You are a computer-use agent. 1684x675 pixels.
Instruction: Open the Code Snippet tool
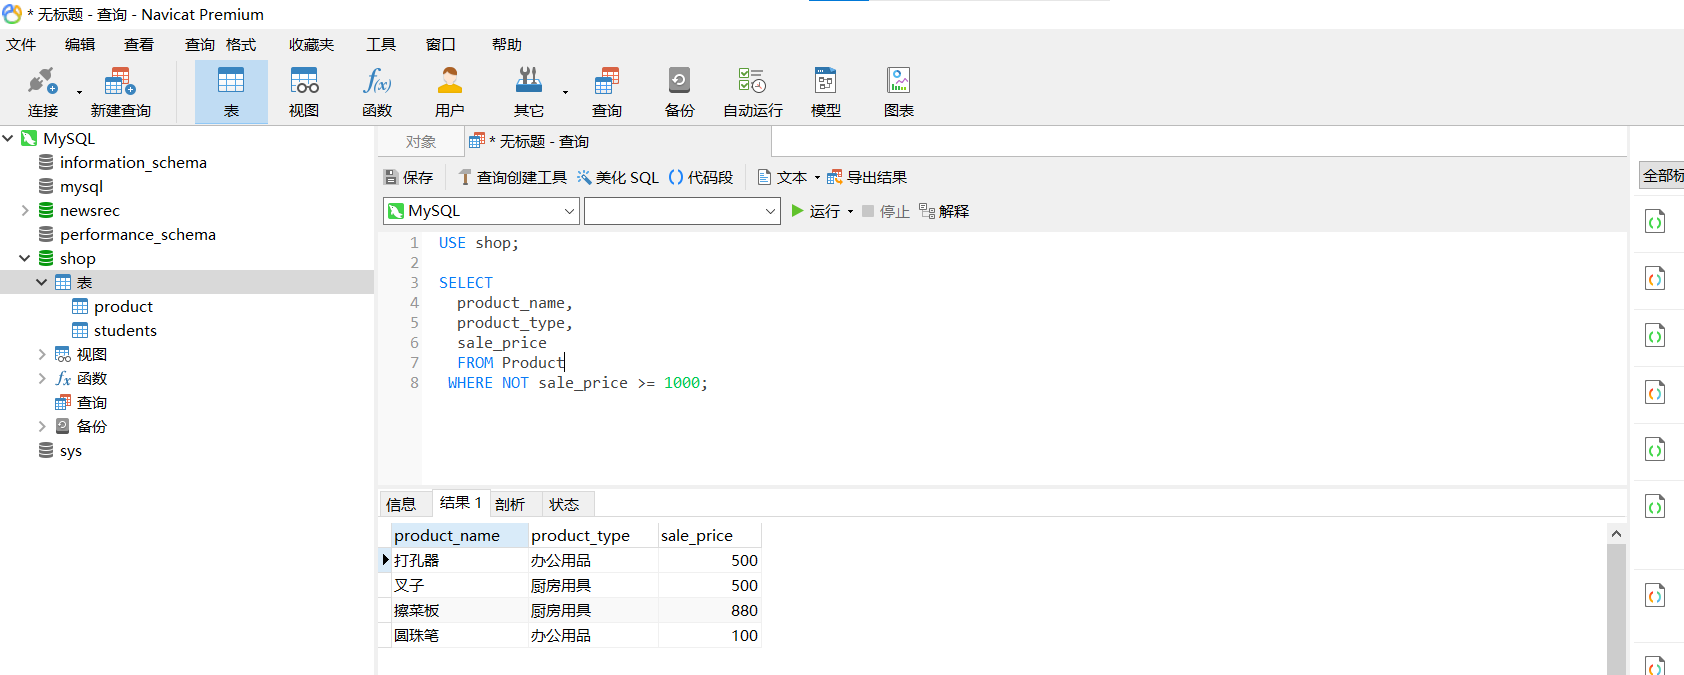[x=700, y=177]
